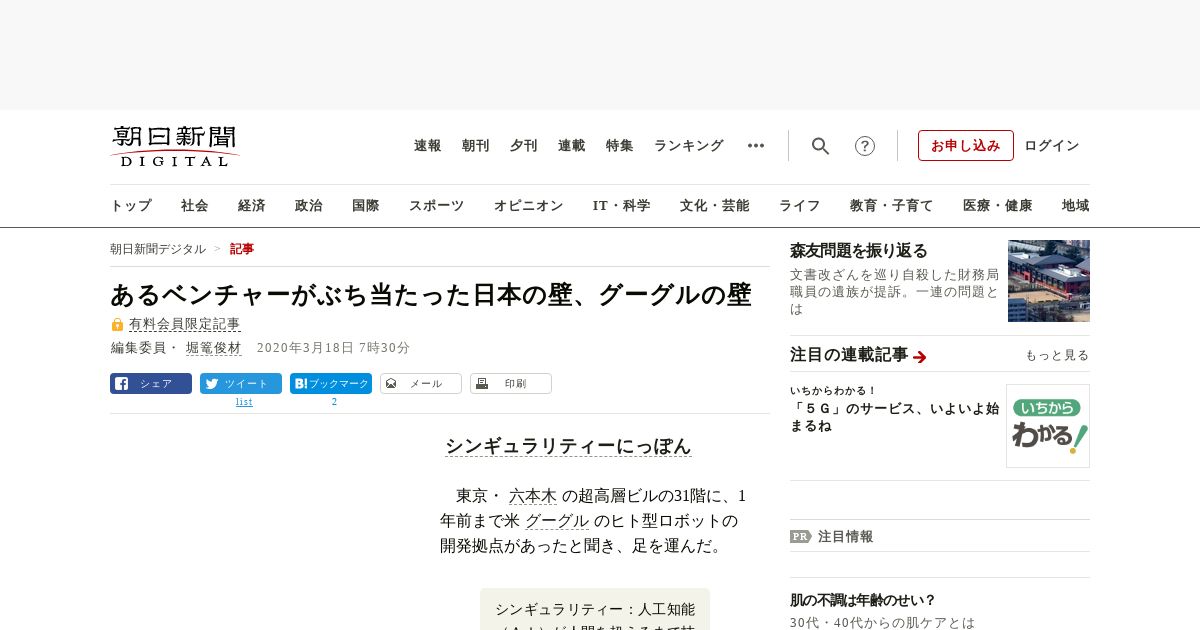The height and width of the screenshot is (630, 1200).
Task: Go to the 国際 section tab
Action: [x=366, y=206]
